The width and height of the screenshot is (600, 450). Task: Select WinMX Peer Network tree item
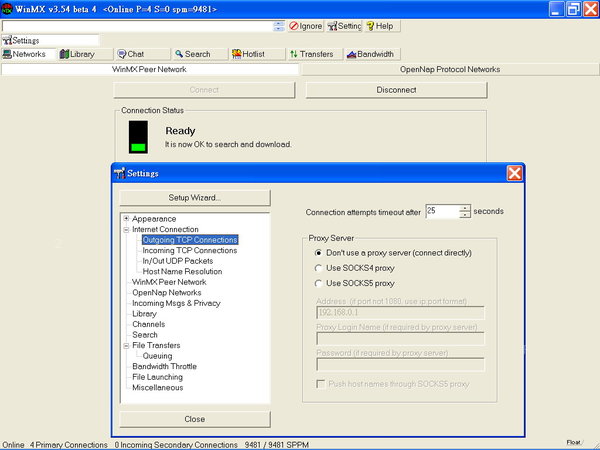click(x=169, y=282)
